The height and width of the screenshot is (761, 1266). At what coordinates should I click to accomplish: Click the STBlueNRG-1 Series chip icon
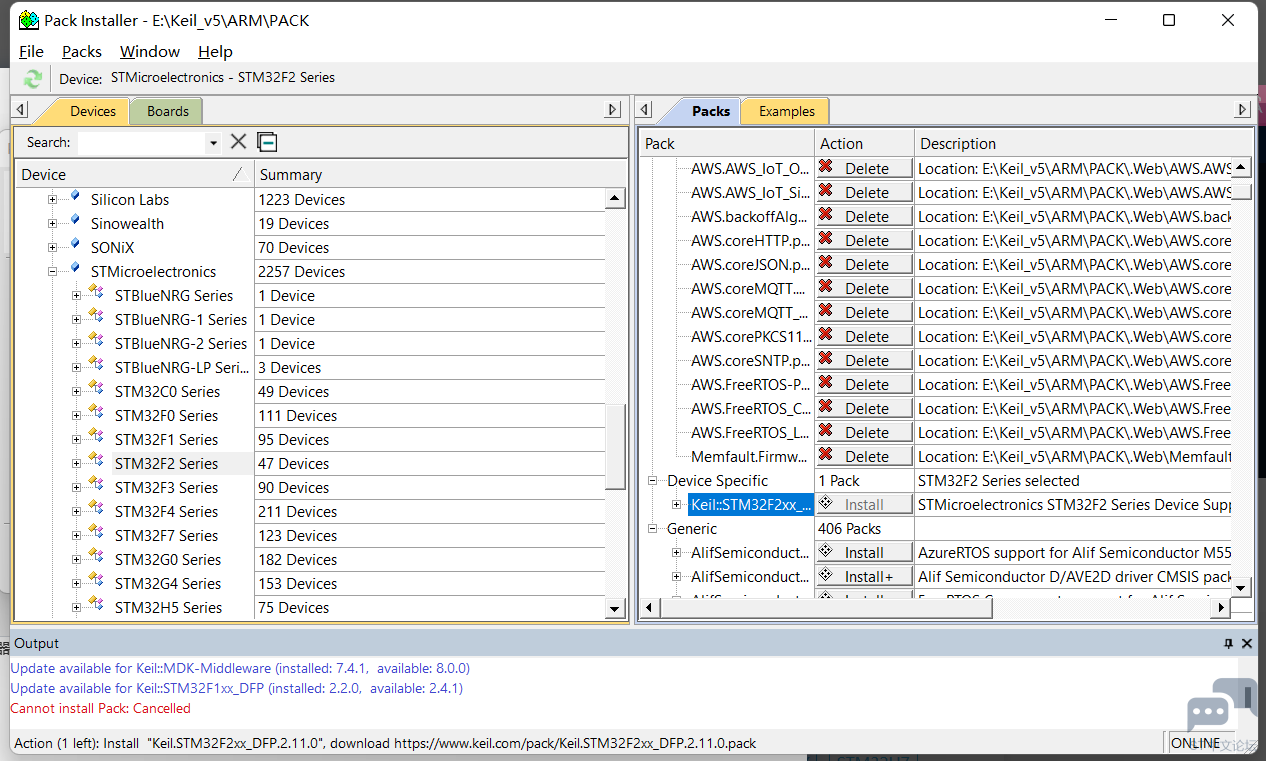pyautogui.click(x=97, y=318)
